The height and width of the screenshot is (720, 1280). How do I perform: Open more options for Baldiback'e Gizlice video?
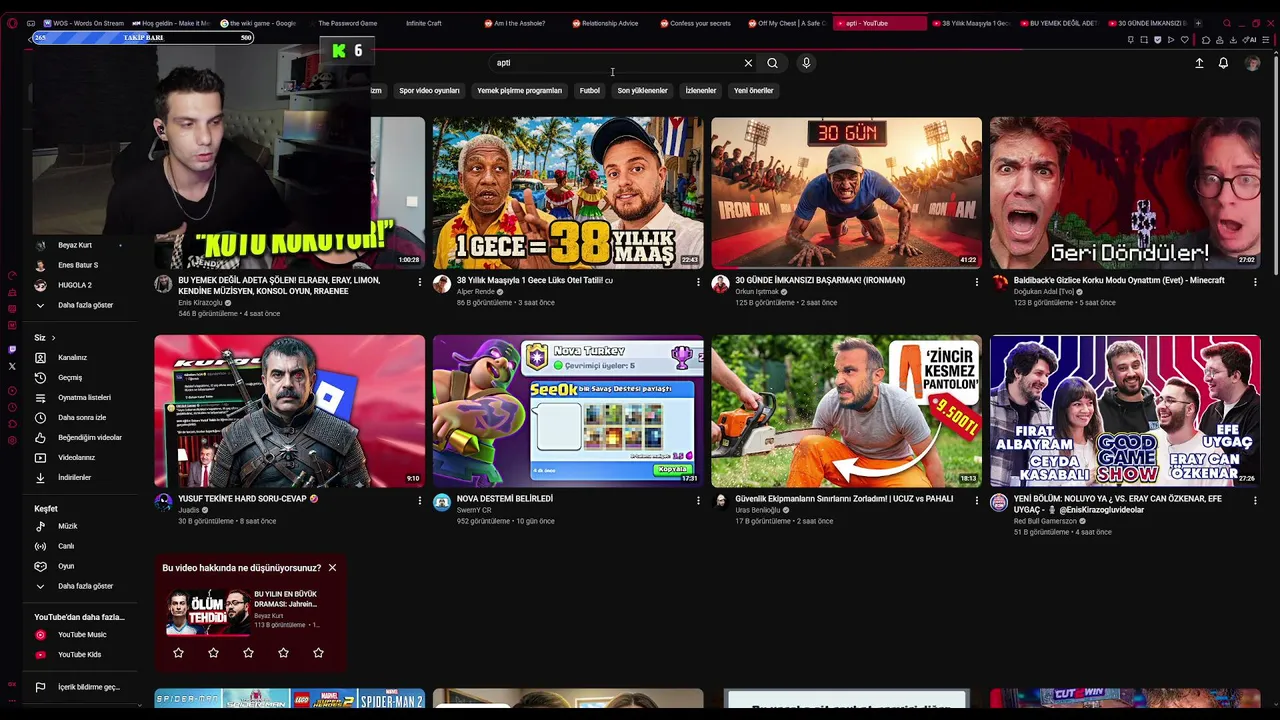(x=1255, y=282)
